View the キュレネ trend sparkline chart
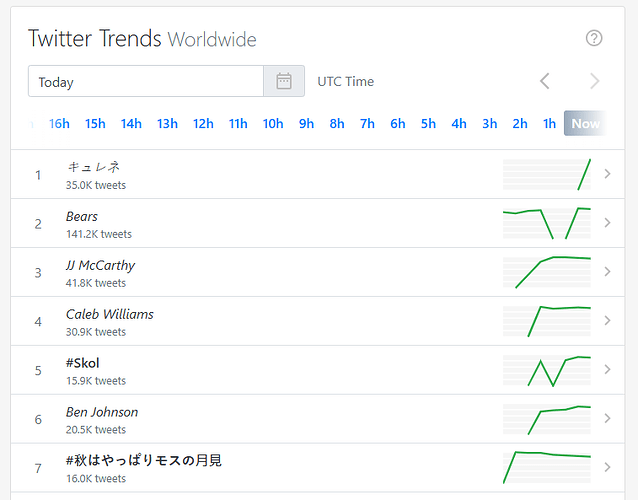This screenshot has width=638, height=500. (547, 174)
